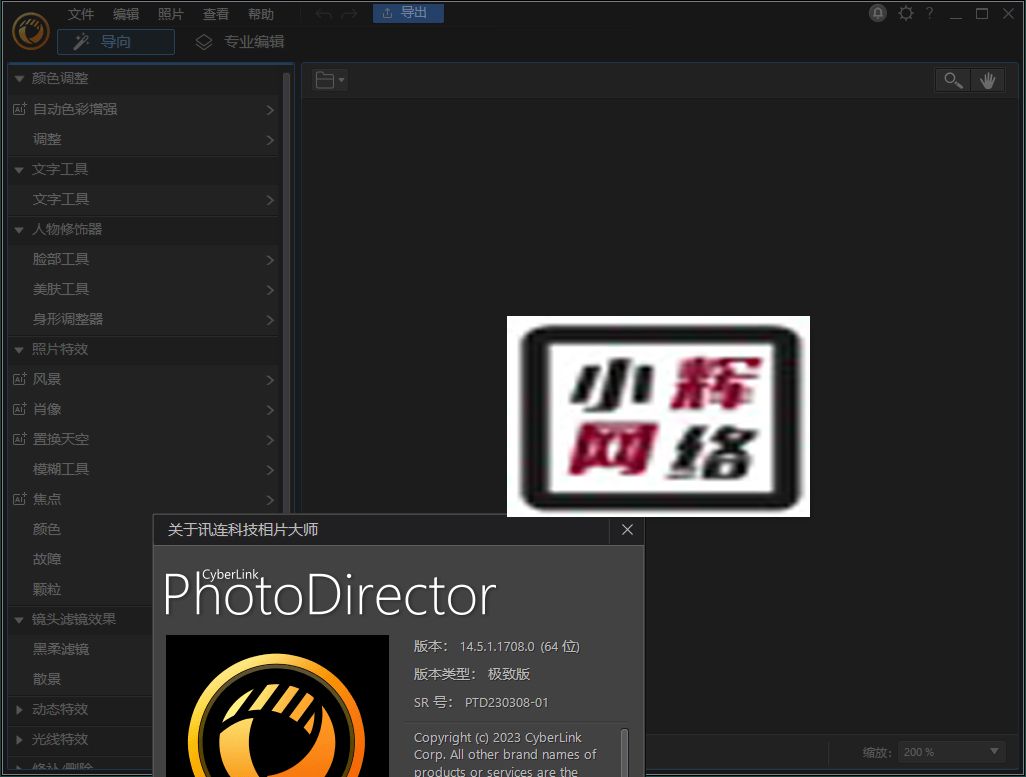Open 自动色彩增强 AI tool
The height and width of the screenshot is (777, 1026).
tap(143, 109)
